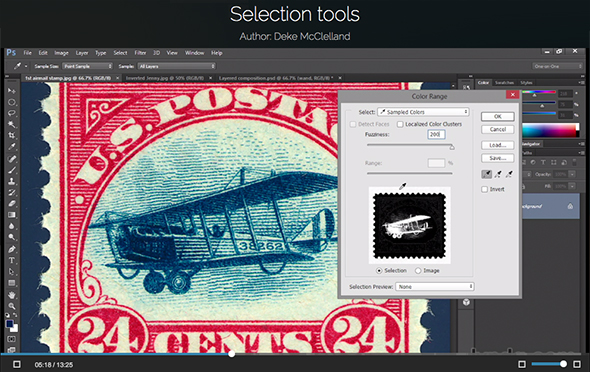Image resolution: width=590 pixels, height=372 pixels.
Task: Select the History Brush tool
Action: tap(12, 192)
